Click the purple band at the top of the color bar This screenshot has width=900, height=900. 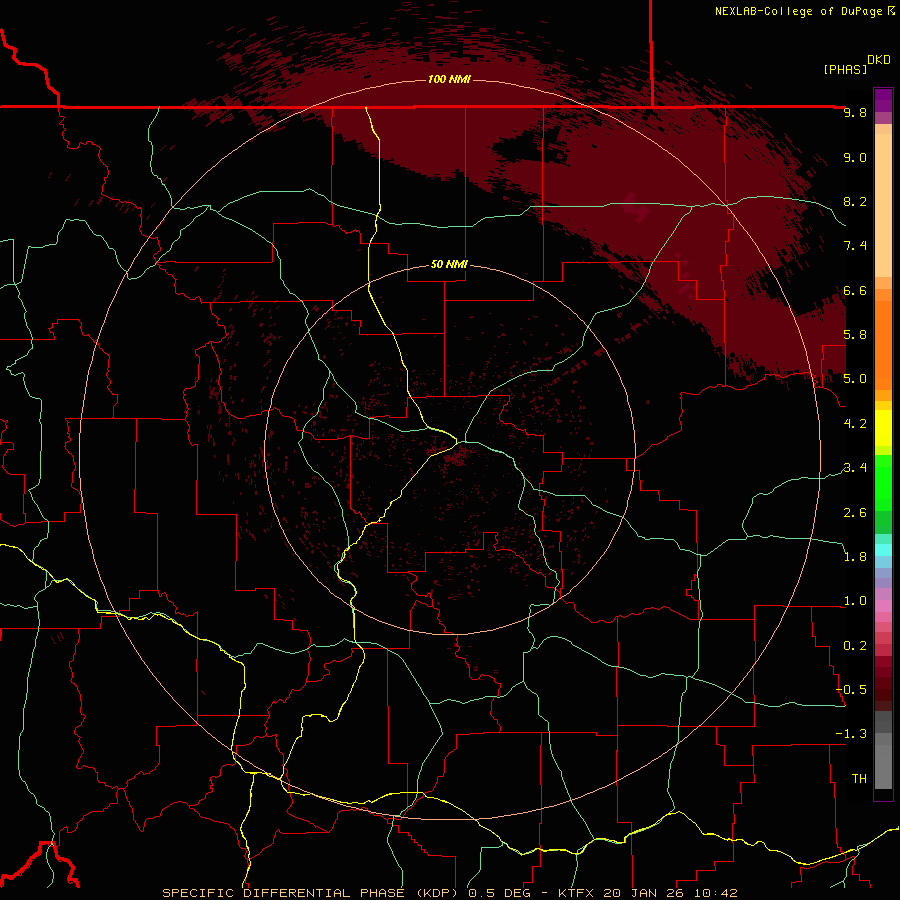point(883,100)
